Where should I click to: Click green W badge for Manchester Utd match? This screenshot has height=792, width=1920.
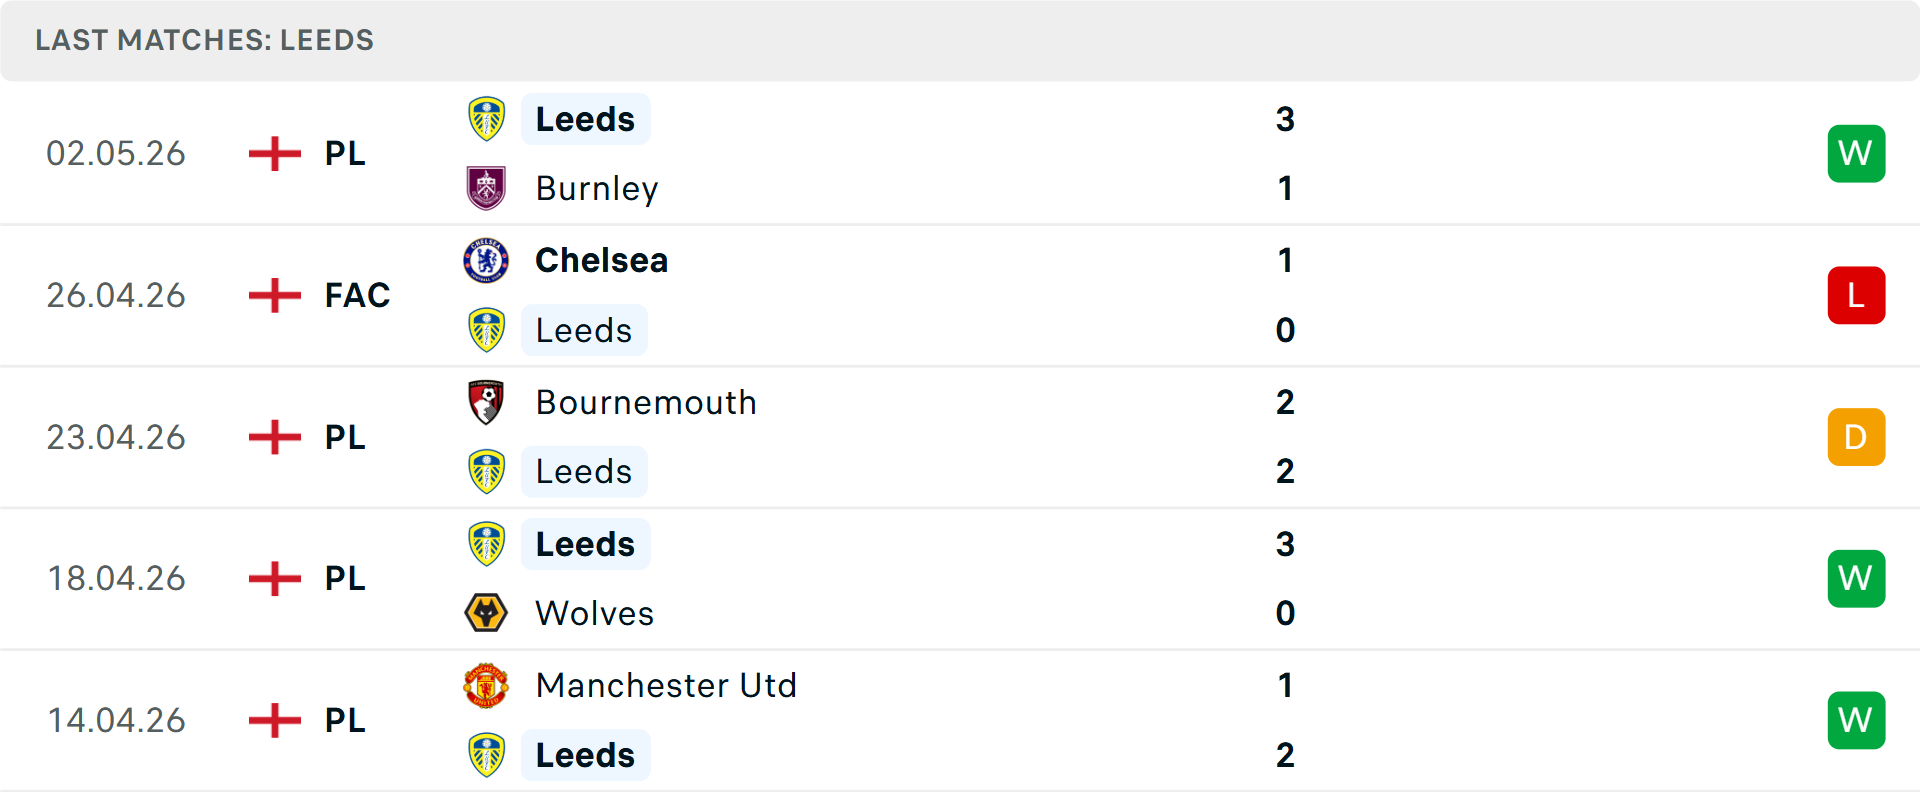[x=1856, y=720]
